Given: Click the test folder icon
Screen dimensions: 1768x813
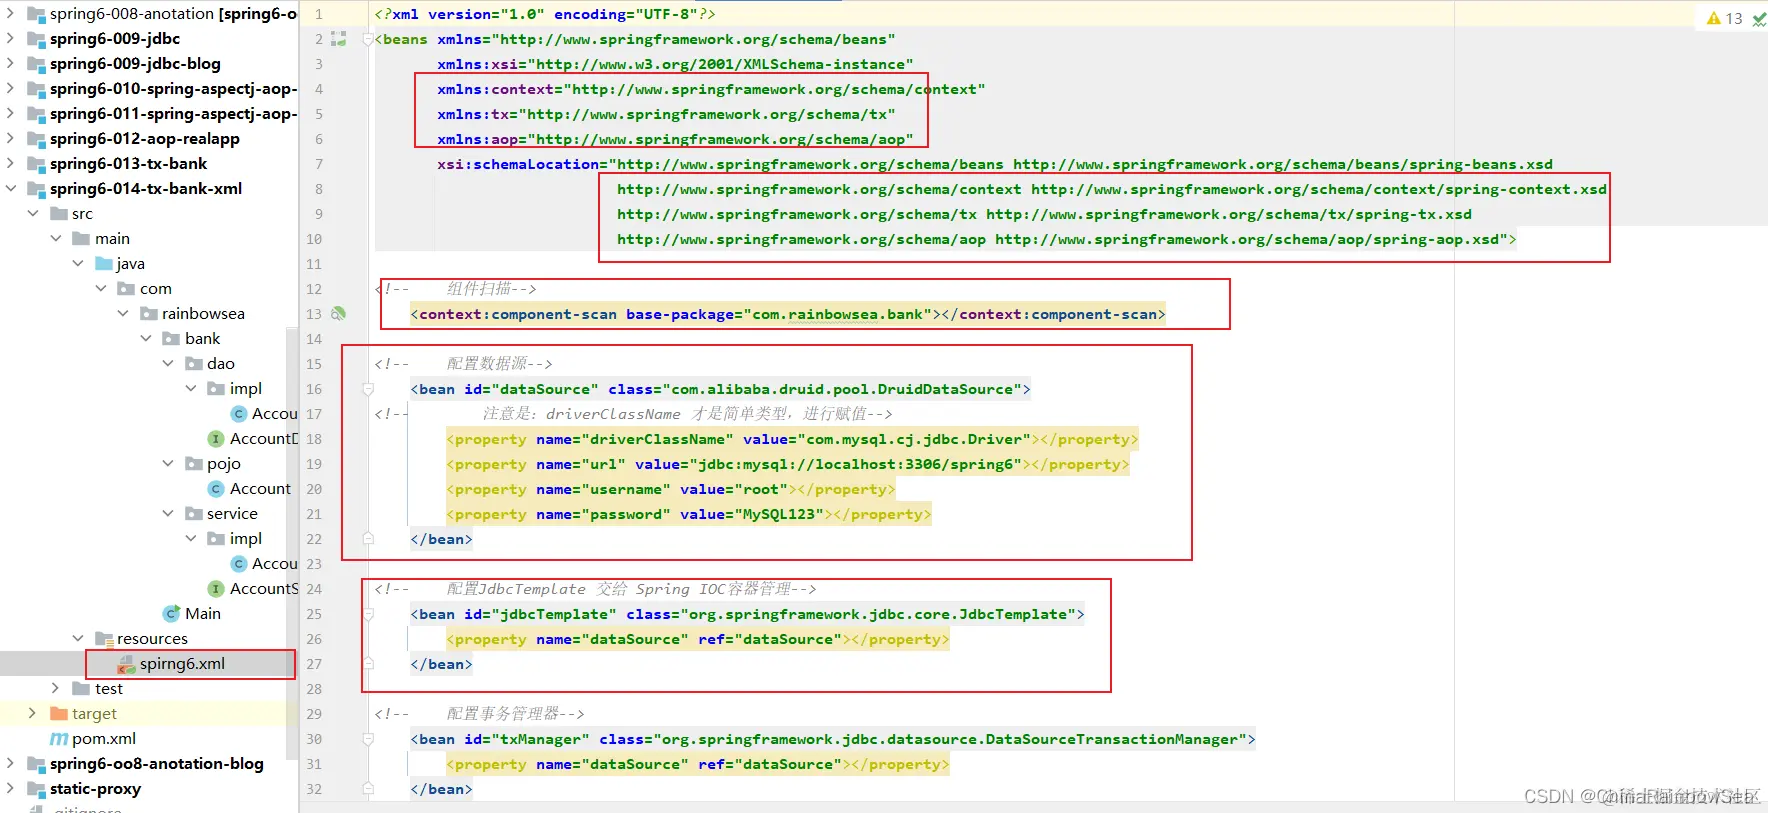Looking at the screenshot, I should pos(81,688).
